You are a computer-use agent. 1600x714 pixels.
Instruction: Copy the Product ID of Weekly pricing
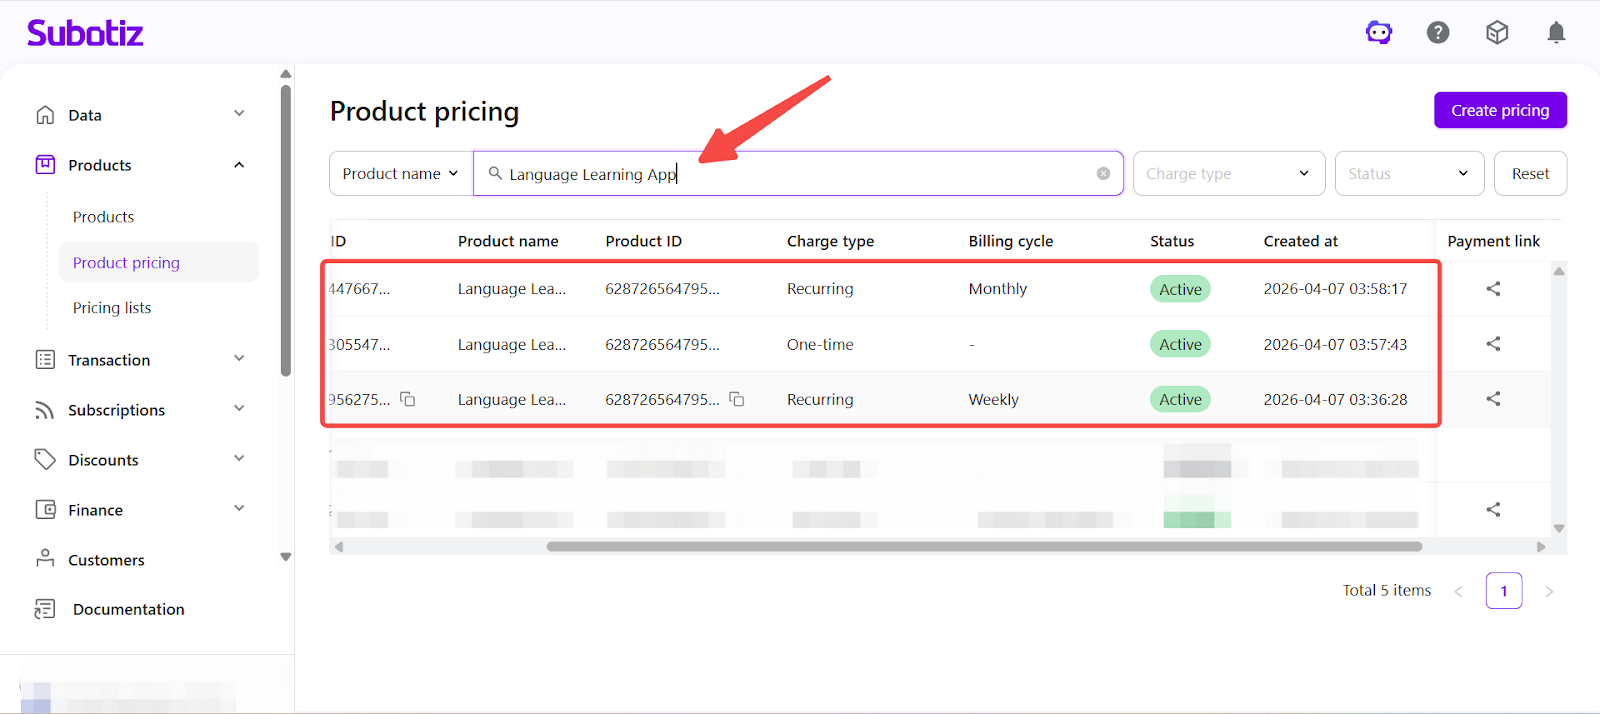pyautogui.click(x=737, y=399)
